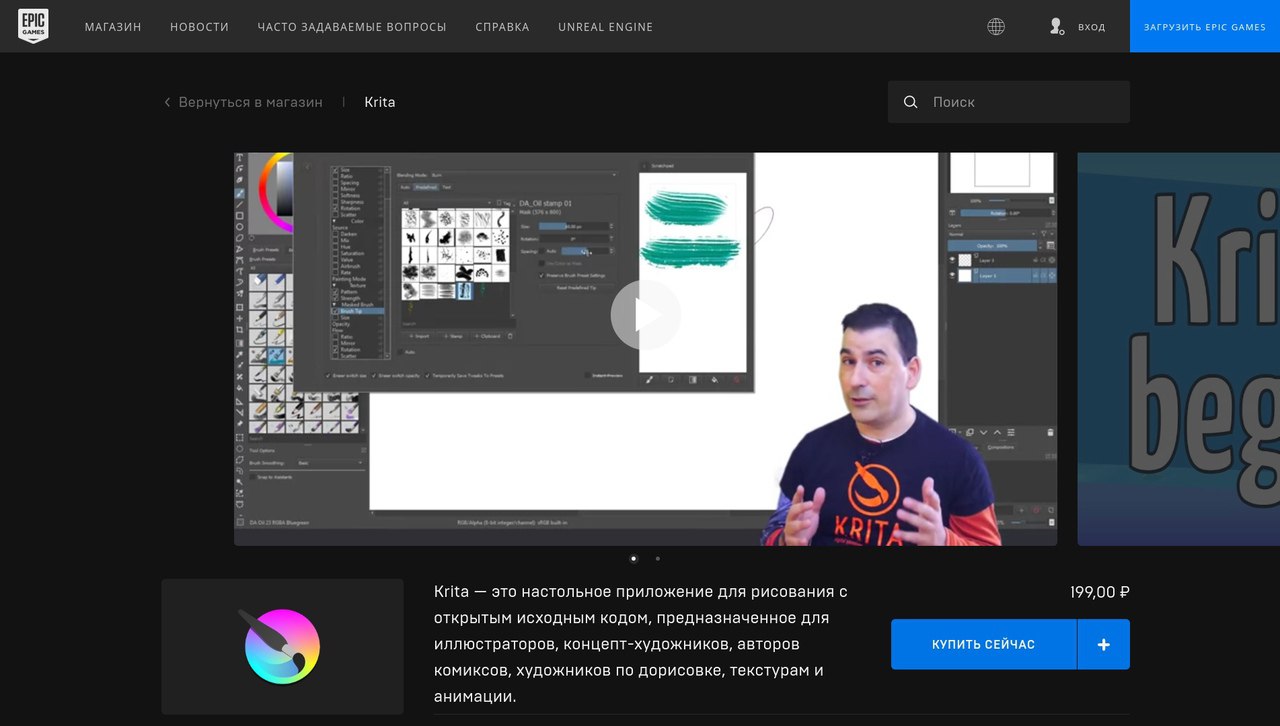Click the Epic Games logo

[33, 26]
